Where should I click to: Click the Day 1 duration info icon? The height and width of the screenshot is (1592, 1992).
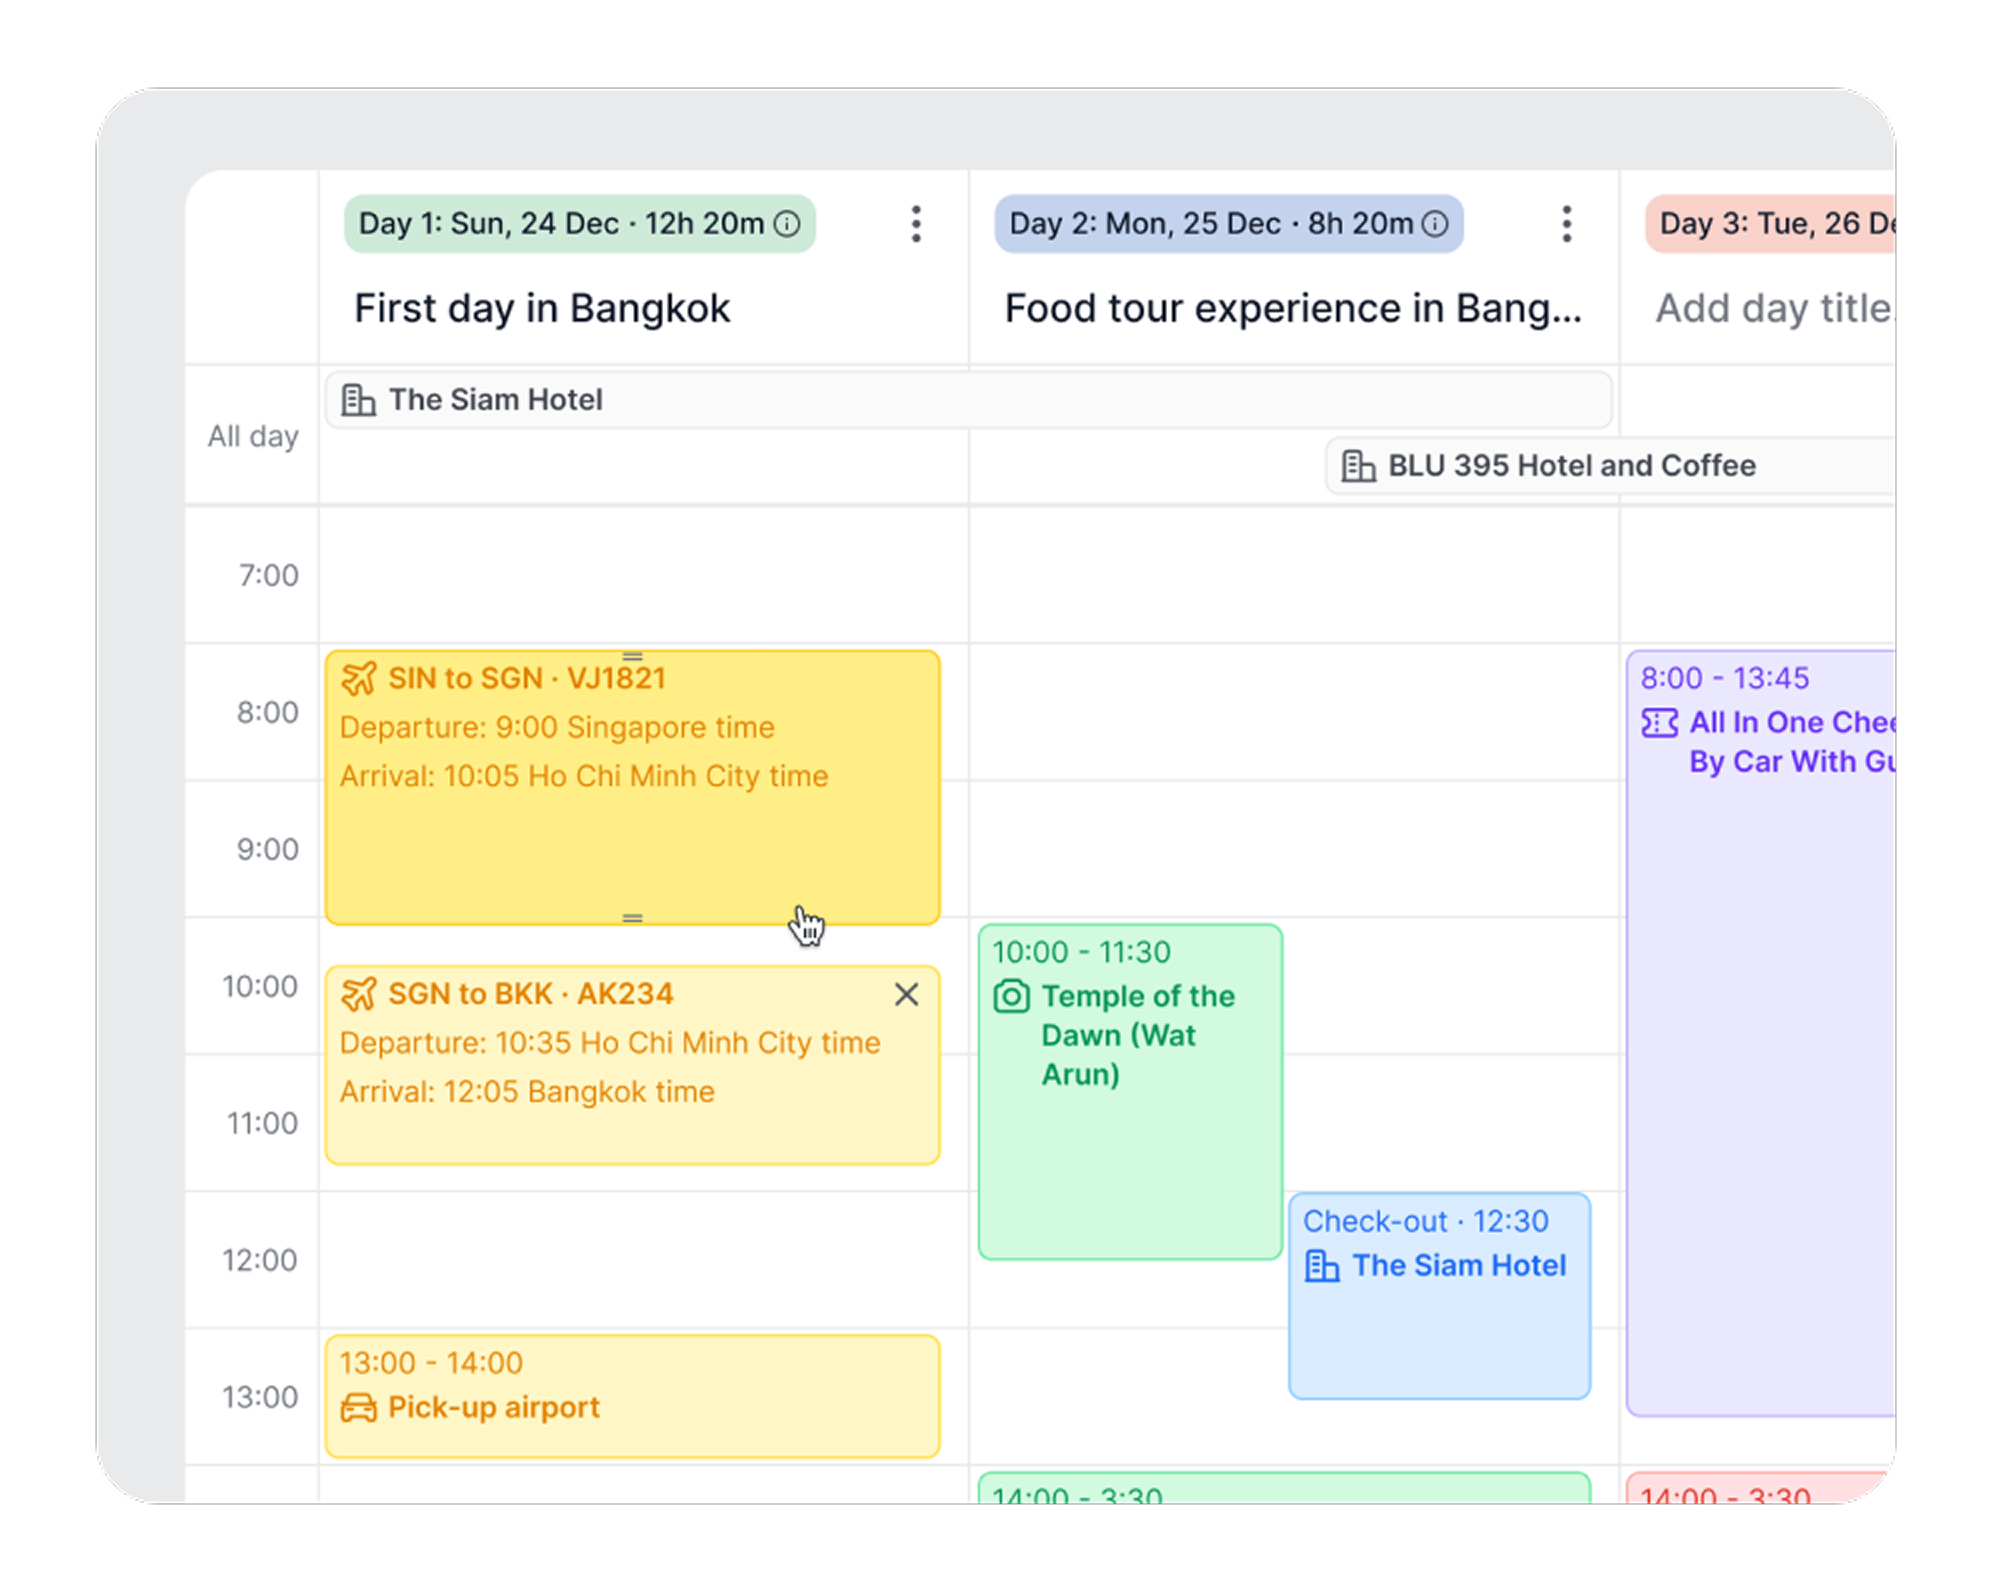[788, 224]
